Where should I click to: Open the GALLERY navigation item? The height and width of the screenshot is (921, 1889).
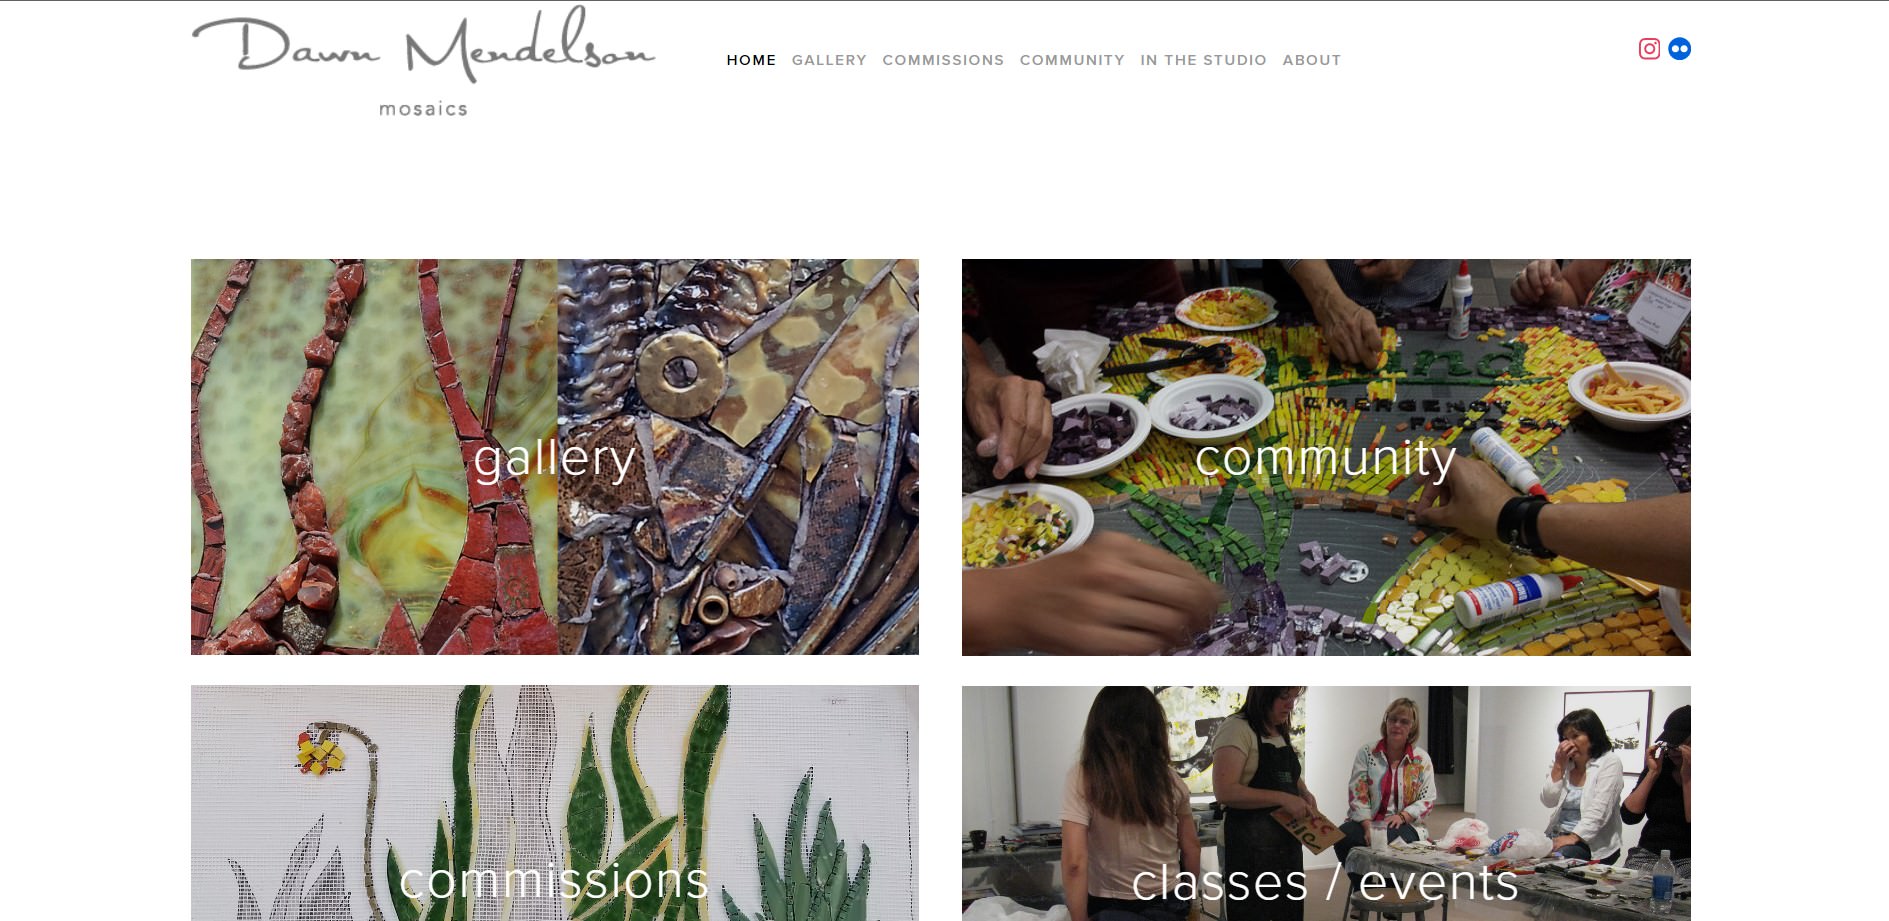(x=829, y=60)
